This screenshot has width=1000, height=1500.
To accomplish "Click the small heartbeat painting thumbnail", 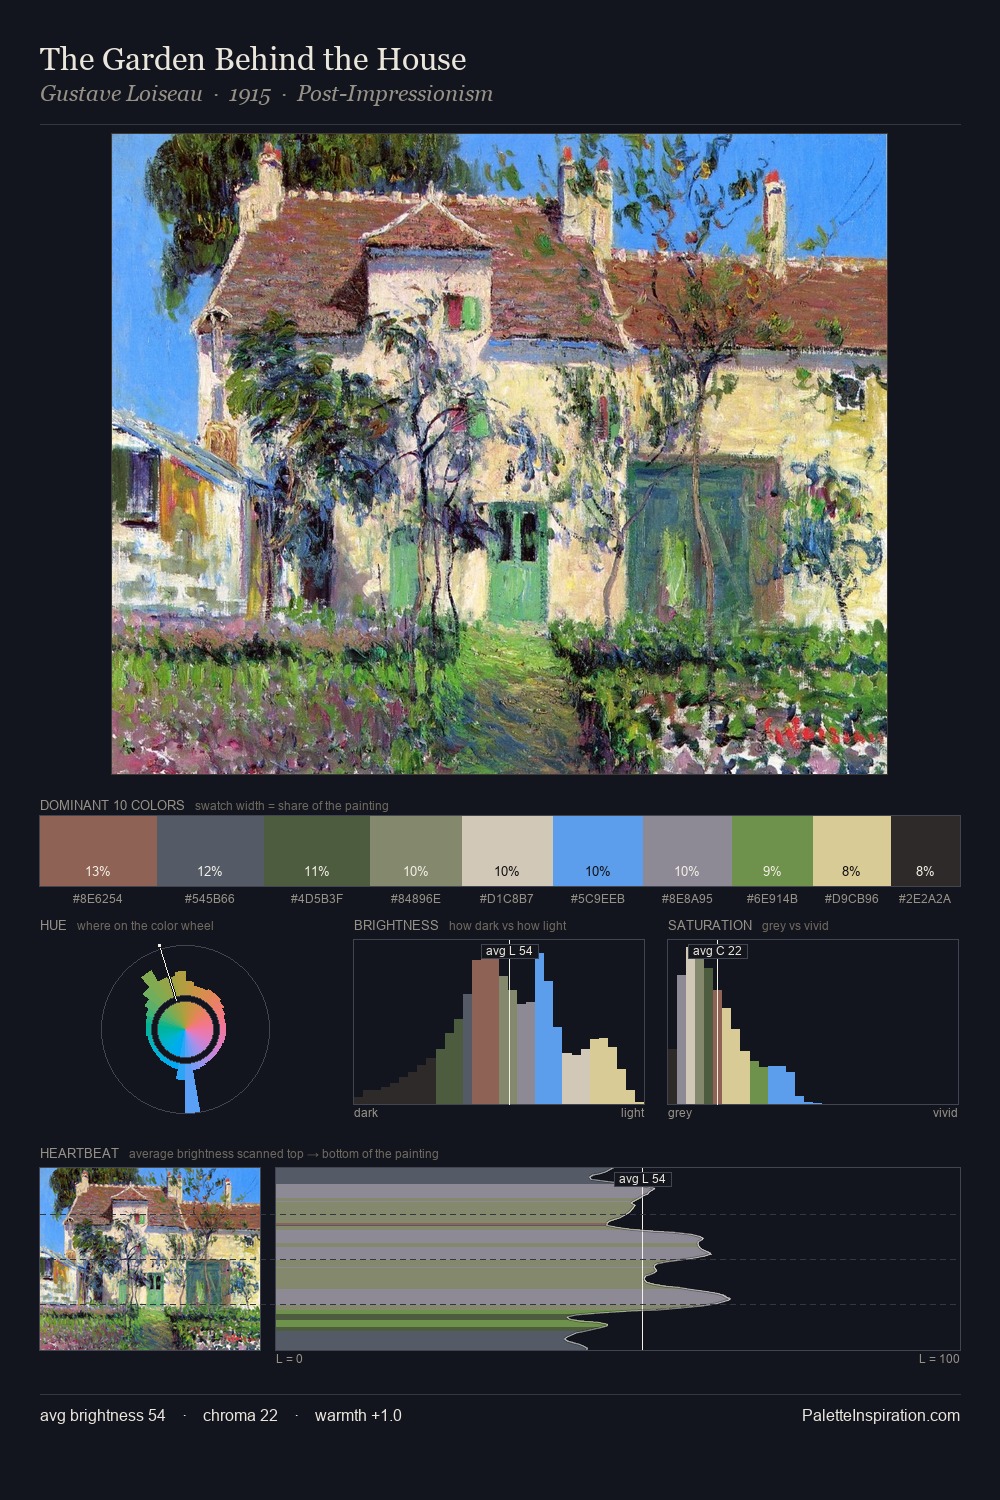I will (x=150, y=1259).
